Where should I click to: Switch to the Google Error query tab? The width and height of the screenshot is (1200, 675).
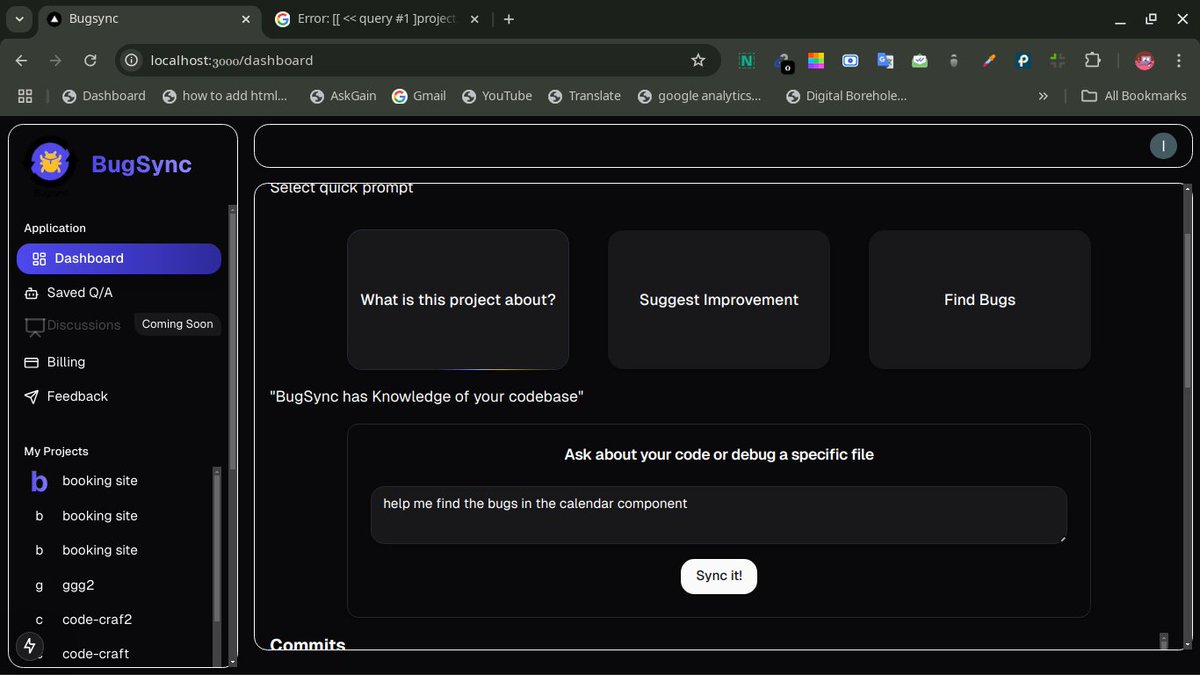tap(377, 19)
